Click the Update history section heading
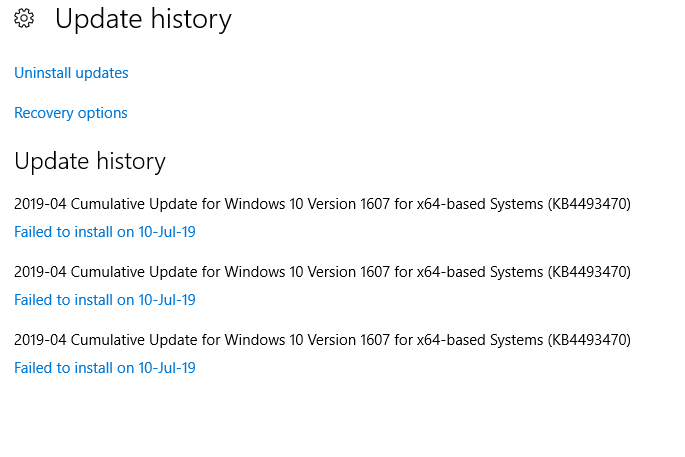Image resolution: width=685 pixels, height=457 pixels. point(90,161)
